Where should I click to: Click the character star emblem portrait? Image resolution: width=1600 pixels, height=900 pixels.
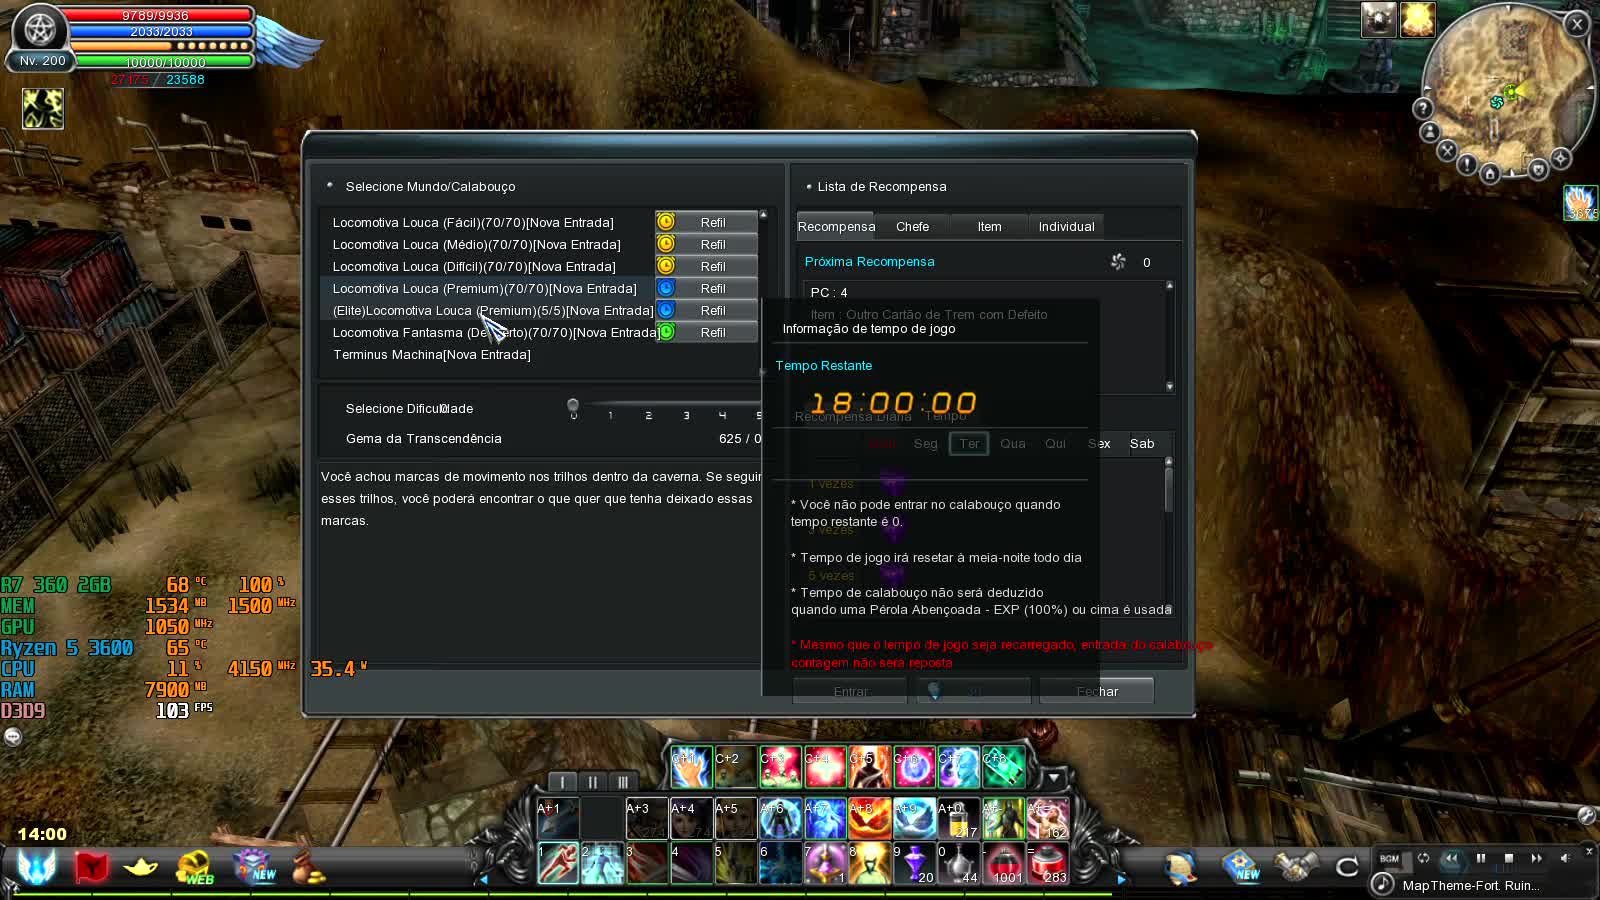tap(40, 29)
